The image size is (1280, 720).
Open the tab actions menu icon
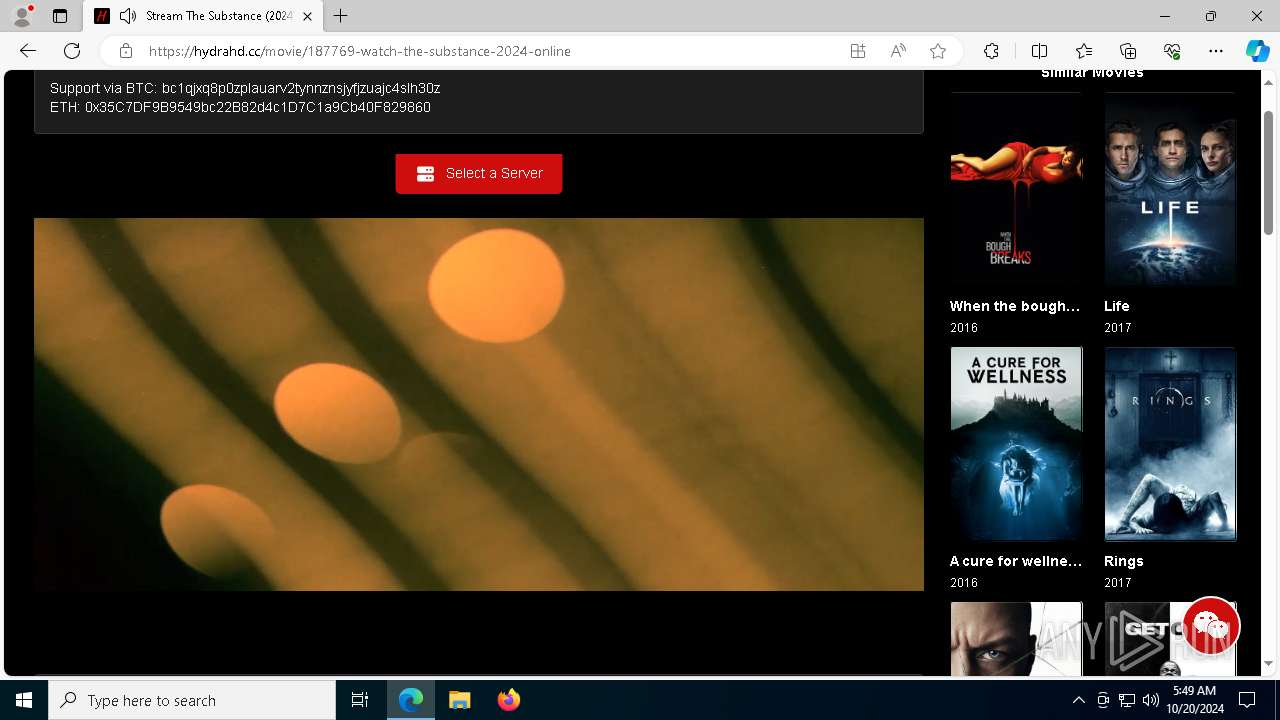pos(60,16)
